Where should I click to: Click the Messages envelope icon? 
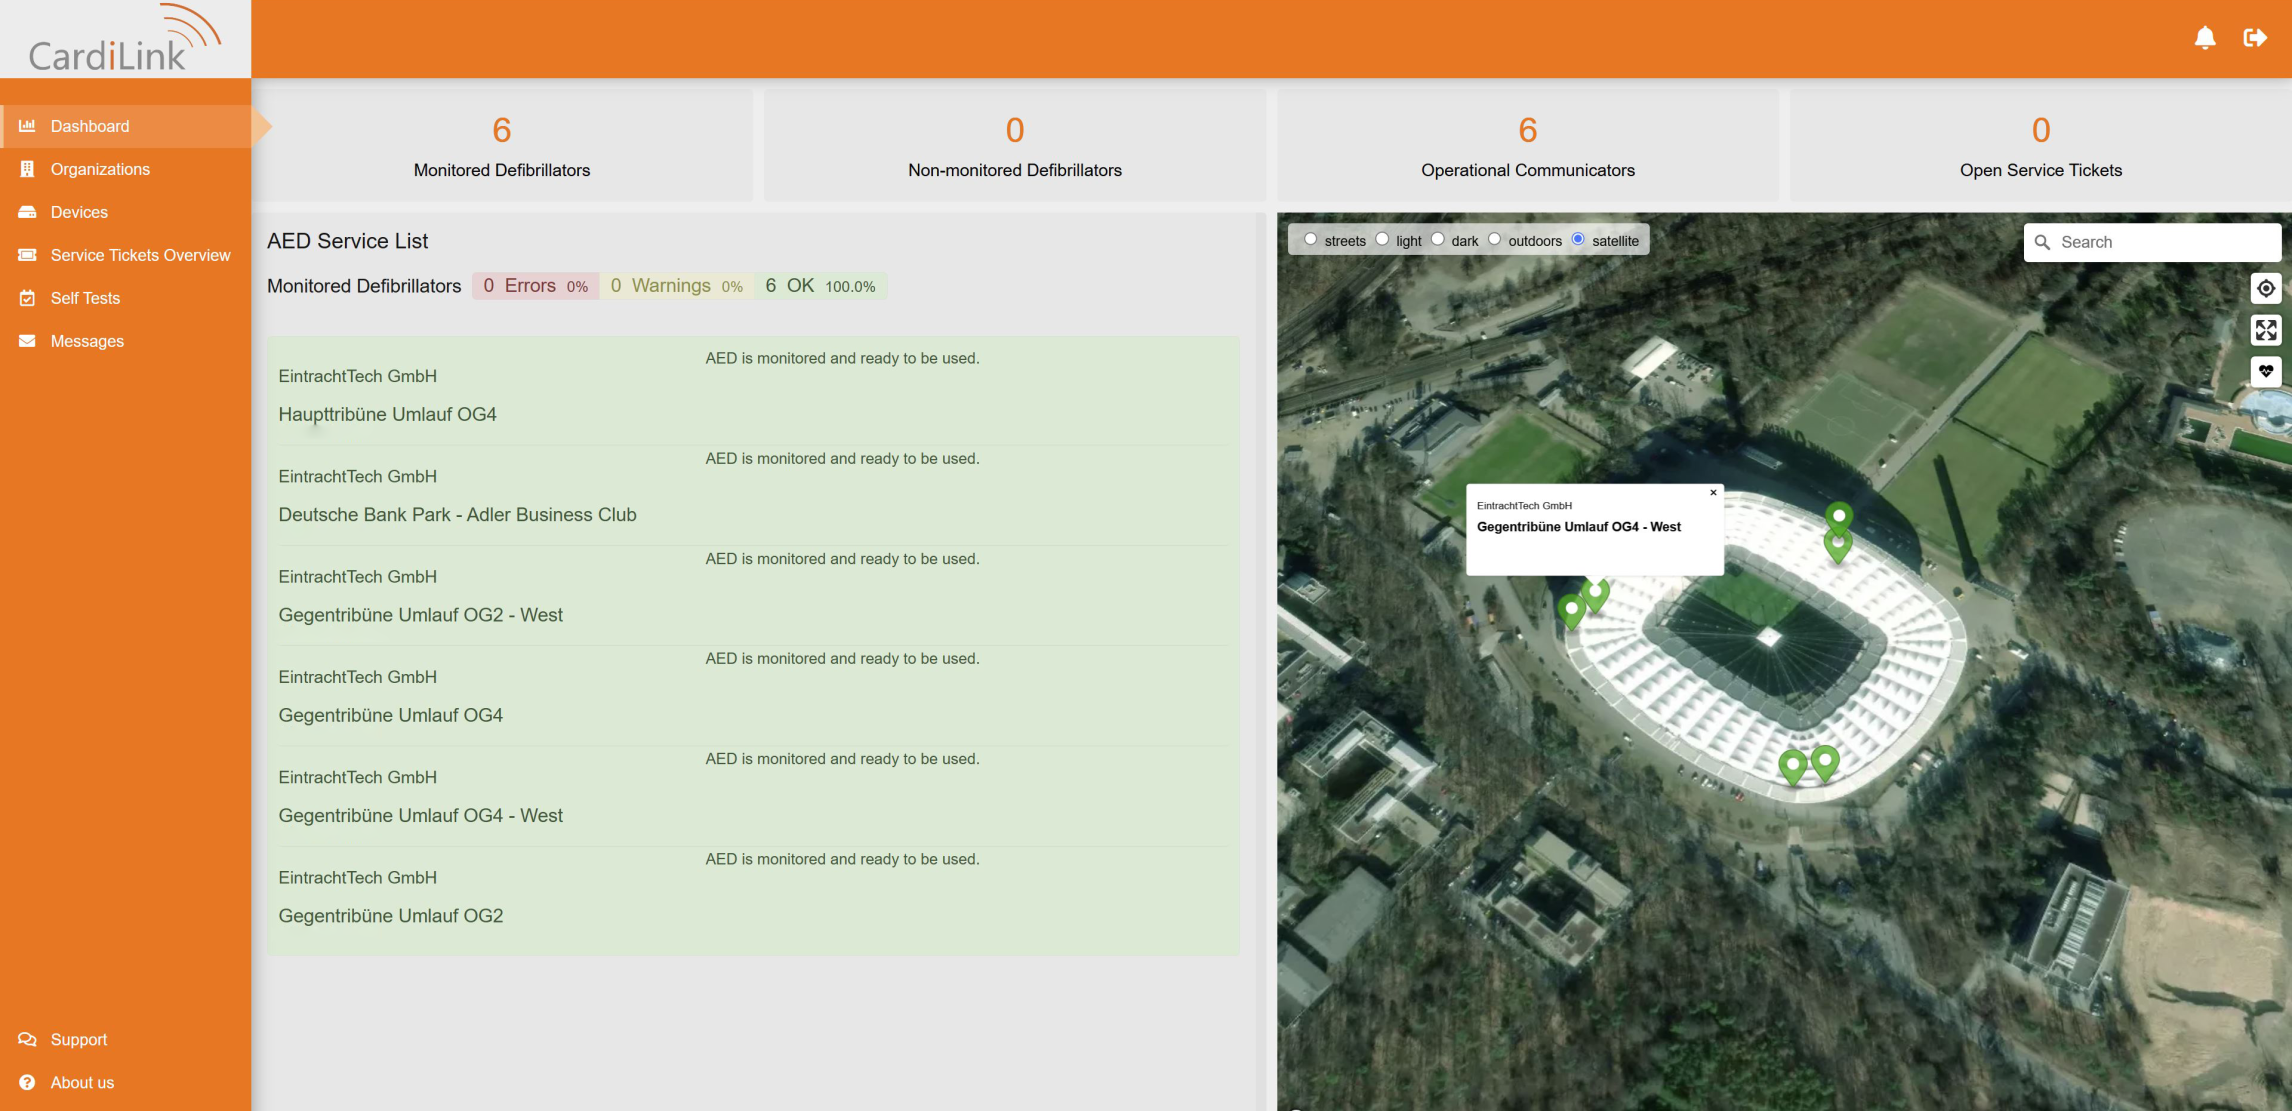(27, 341)
